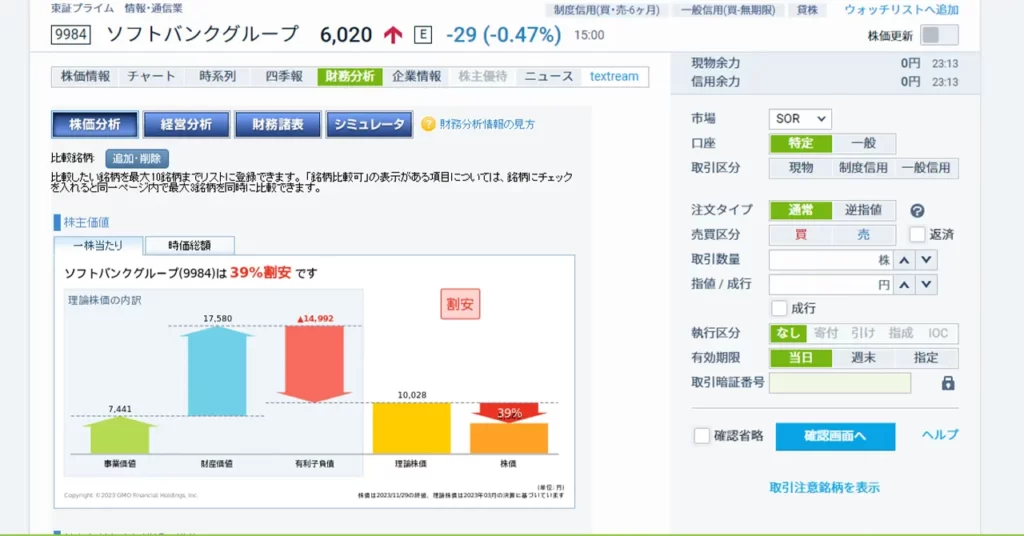Select 一般 account type
This screenshot has height=536, width=1024.
point(863,143)
